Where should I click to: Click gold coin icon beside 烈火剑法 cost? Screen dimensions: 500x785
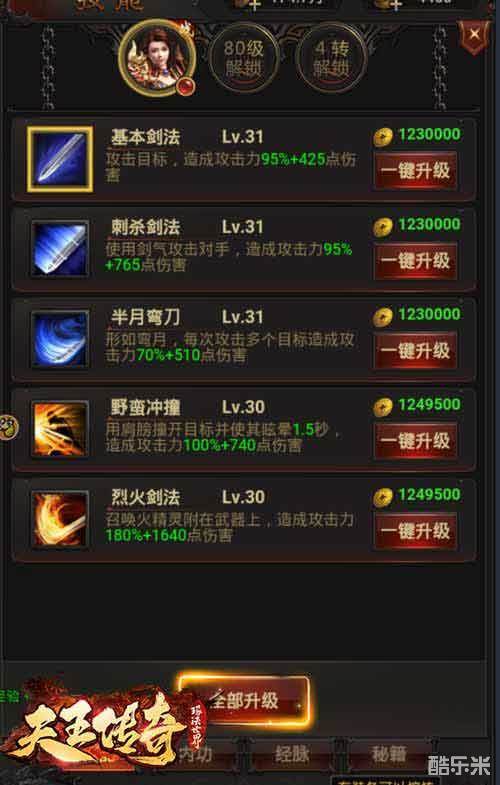pos(383,497)
